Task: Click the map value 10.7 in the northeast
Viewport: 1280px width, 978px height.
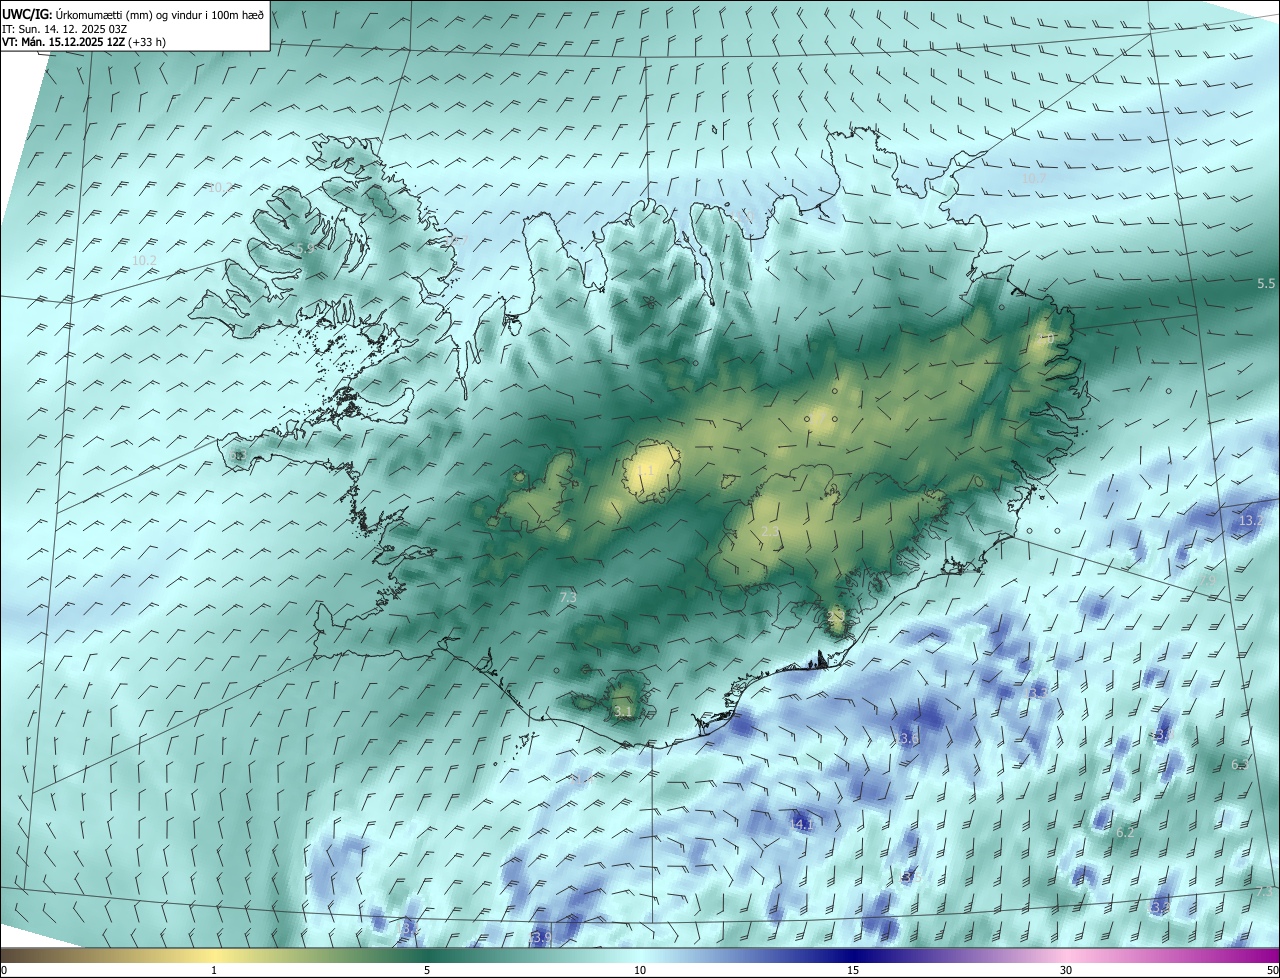Action: [x=1034, y=178]
